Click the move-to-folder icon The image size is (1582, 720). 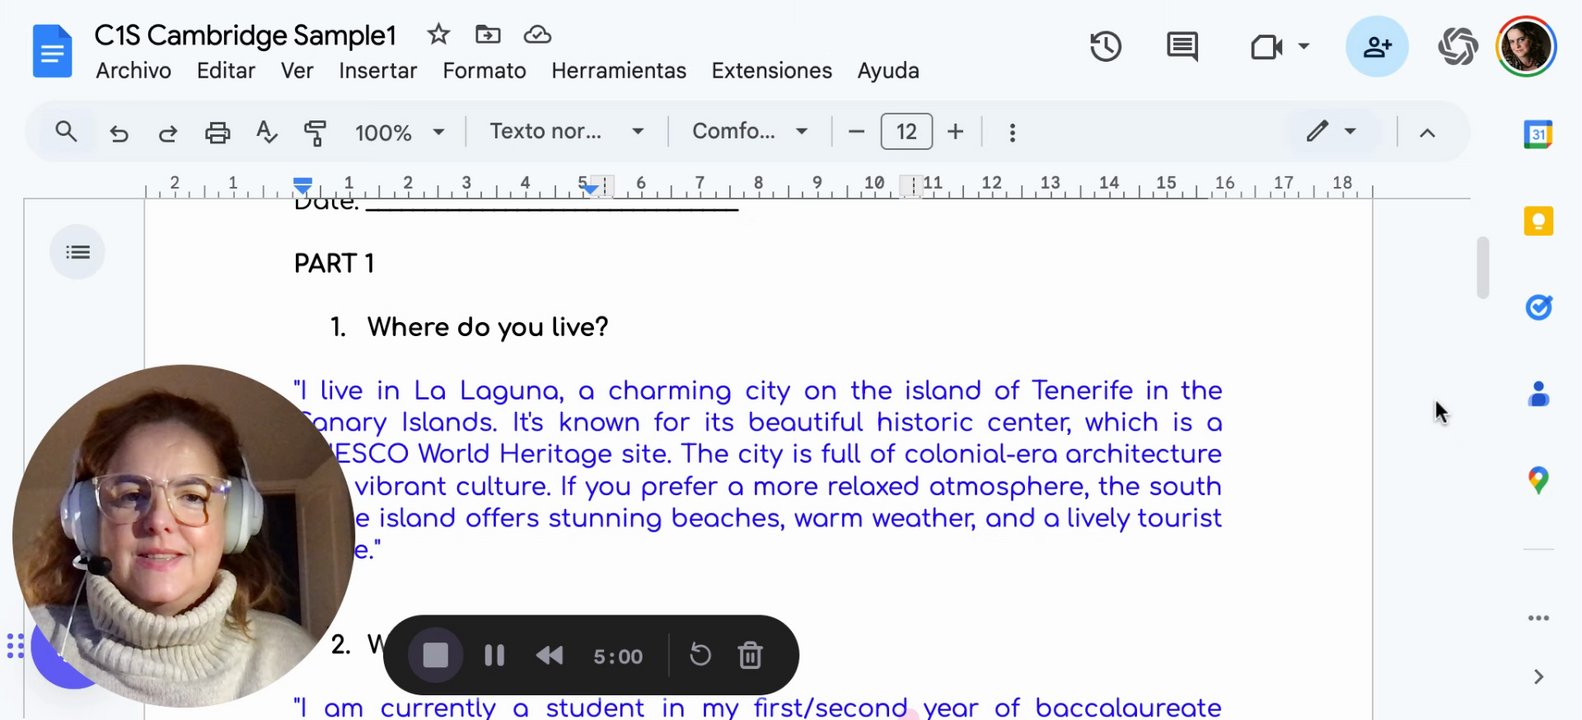click(x=488, y=35)
